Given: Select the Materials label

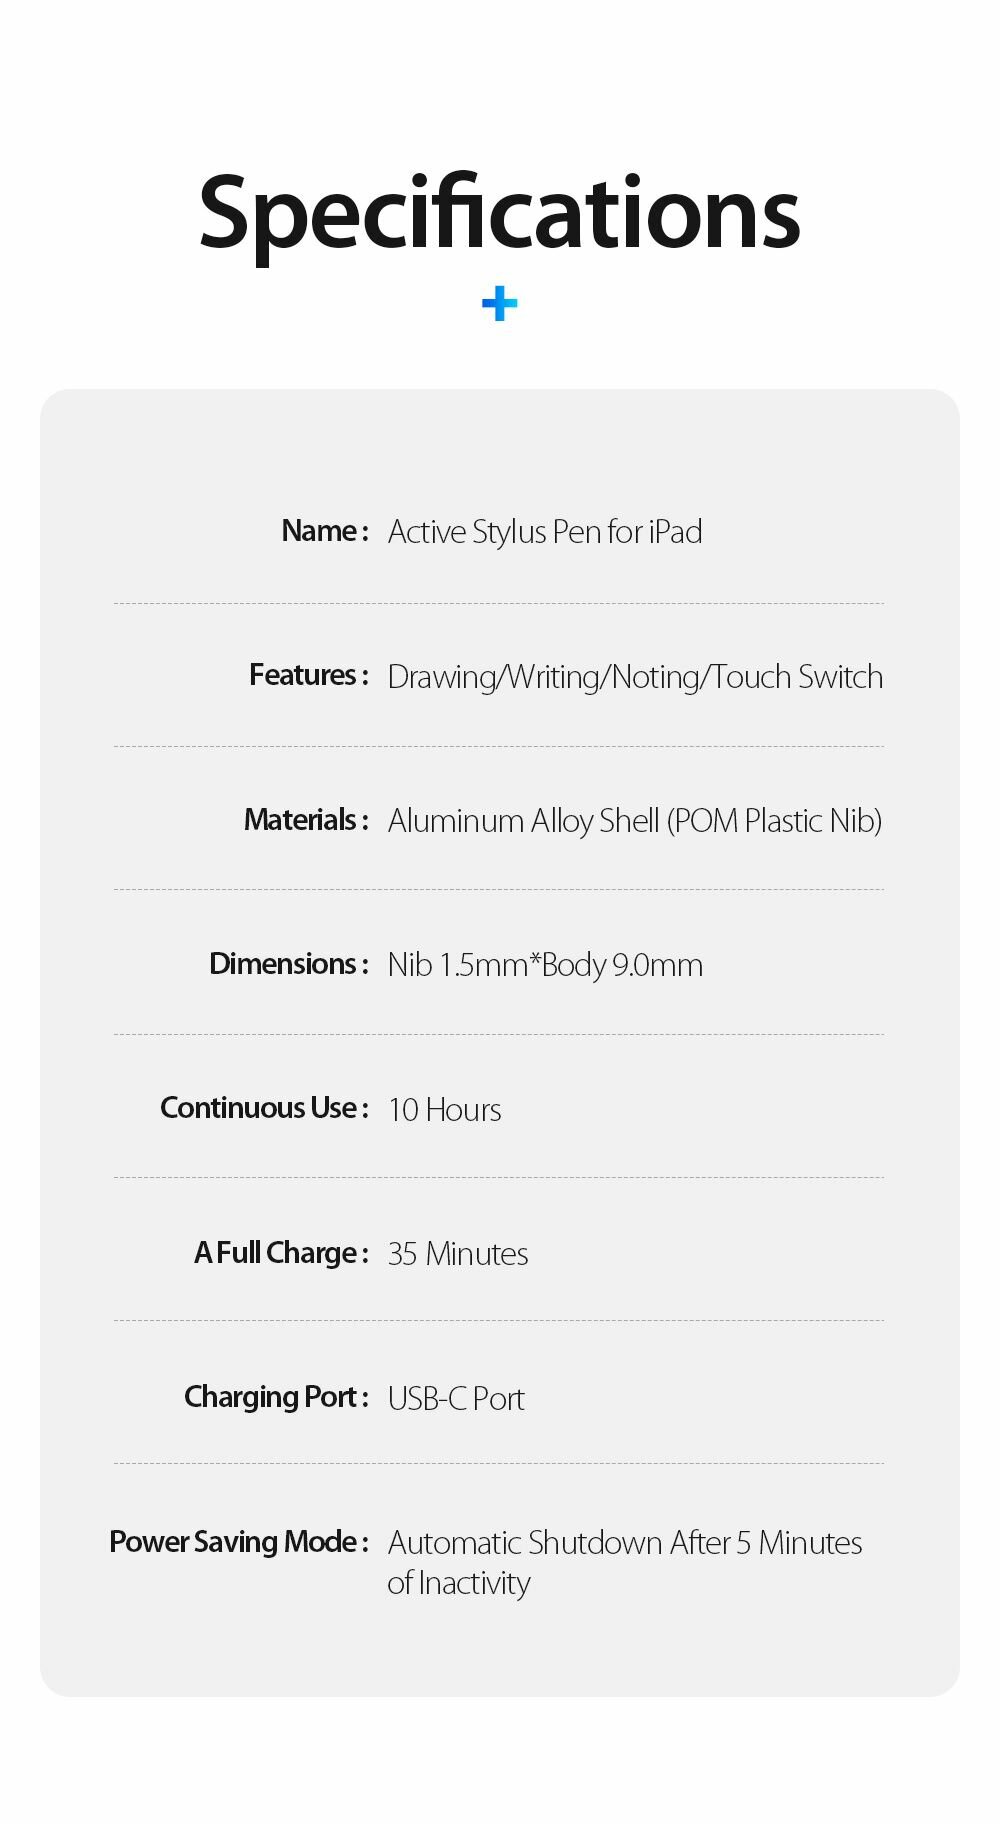Looking at the screenshot, I should [306, 820].
